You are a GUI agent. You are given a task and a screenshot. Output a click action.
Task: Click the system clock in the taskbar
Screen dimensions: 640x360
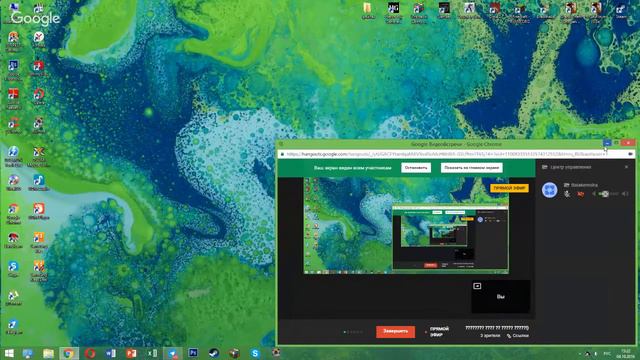(x=626, y=353)
